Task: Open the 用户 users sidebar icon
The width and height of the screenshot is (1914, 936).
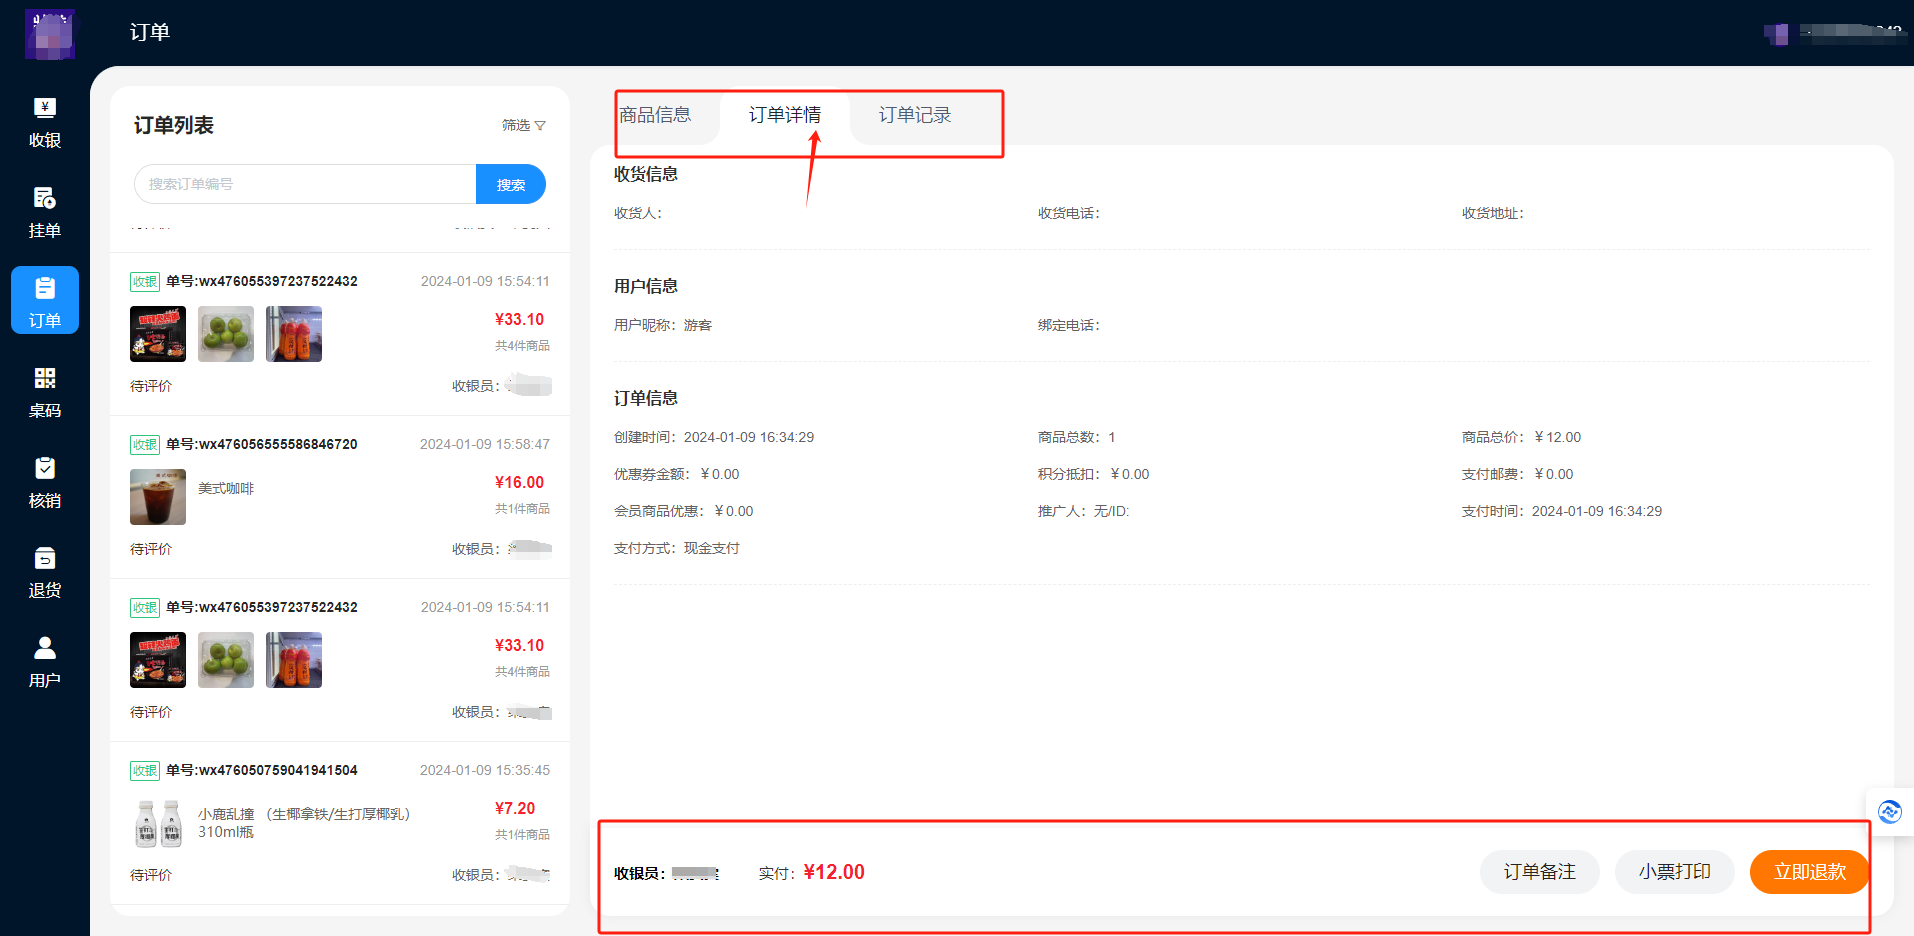Action: pyautogui.click(x=45, y=662)
